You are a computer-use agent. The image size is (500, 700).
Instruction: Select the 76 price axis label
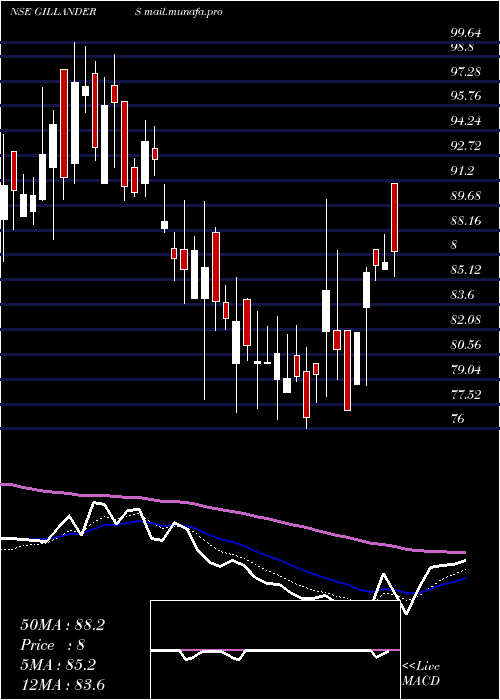click(x=457, y=419)
